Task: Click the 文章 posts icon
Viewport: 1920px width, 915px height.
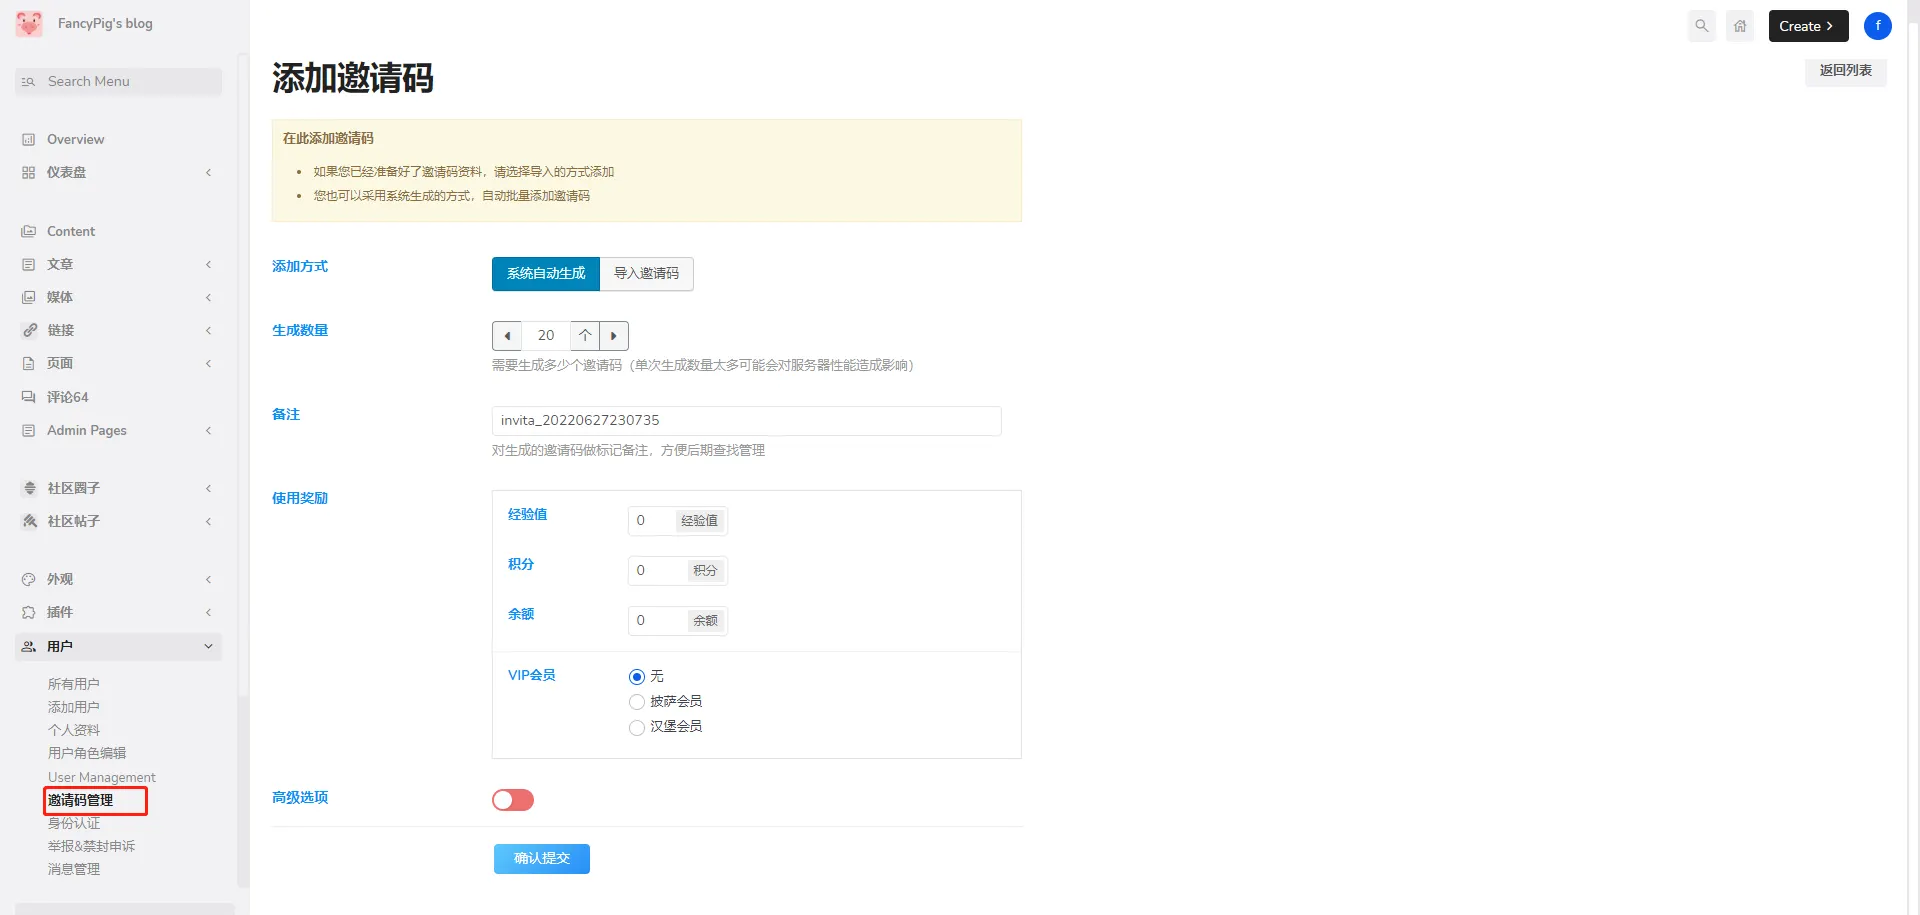Action: click(29, 265)
